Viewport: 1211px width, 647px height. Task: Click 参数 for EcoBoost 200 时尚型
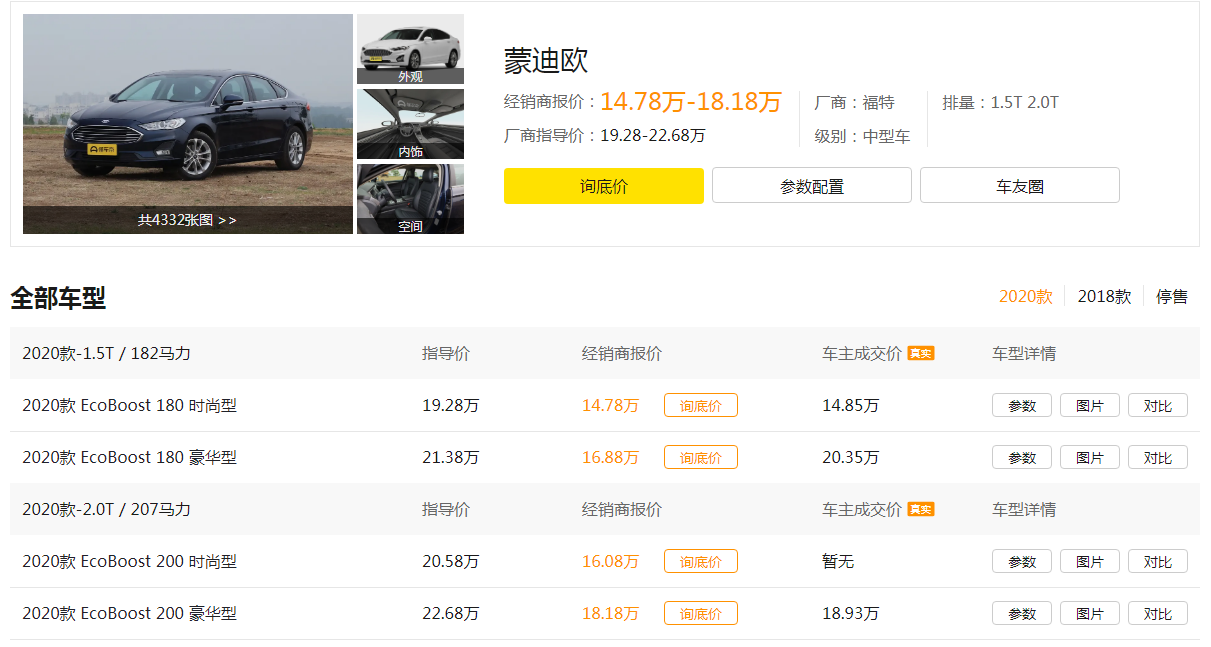1022,561
